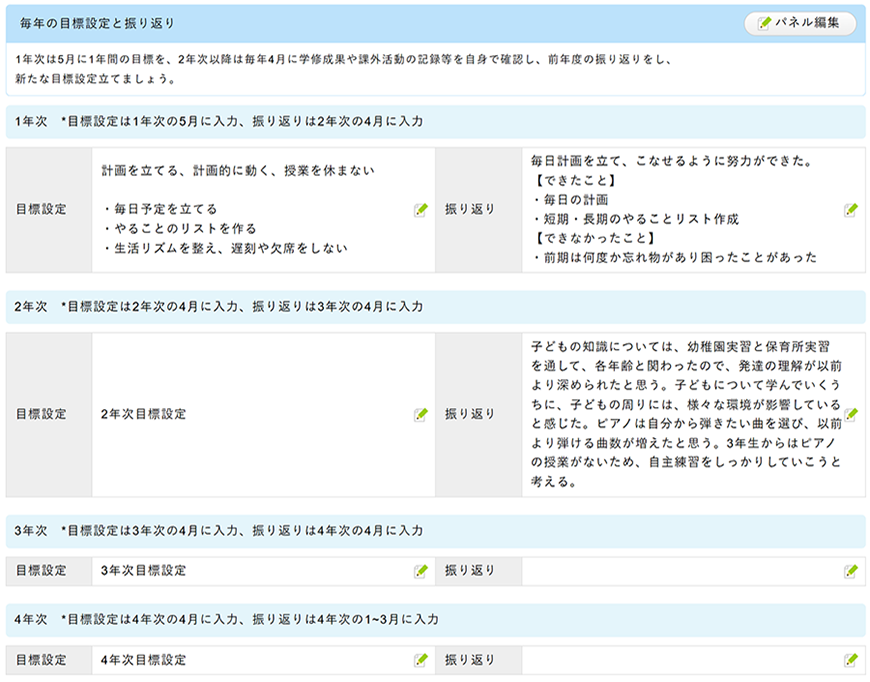Click the 1年次 goal text starting 計画を立てる
This screenshot has width=870, height=682.
tap(238, 171)
